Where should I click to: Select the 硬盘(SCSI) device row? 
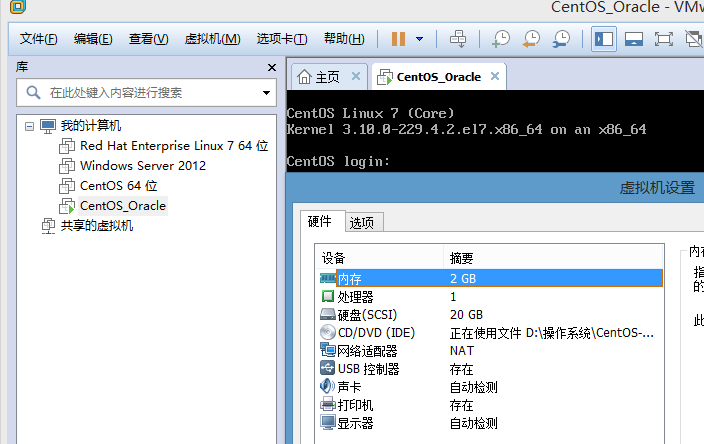point(490,315)
